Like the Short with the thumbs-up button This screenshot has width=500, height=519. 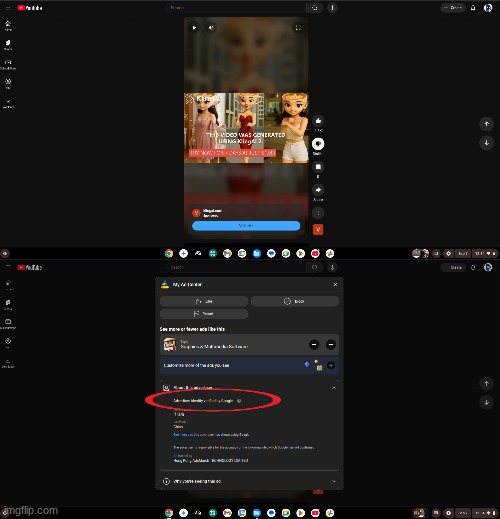pyautogui.click(x=318, y=121)
